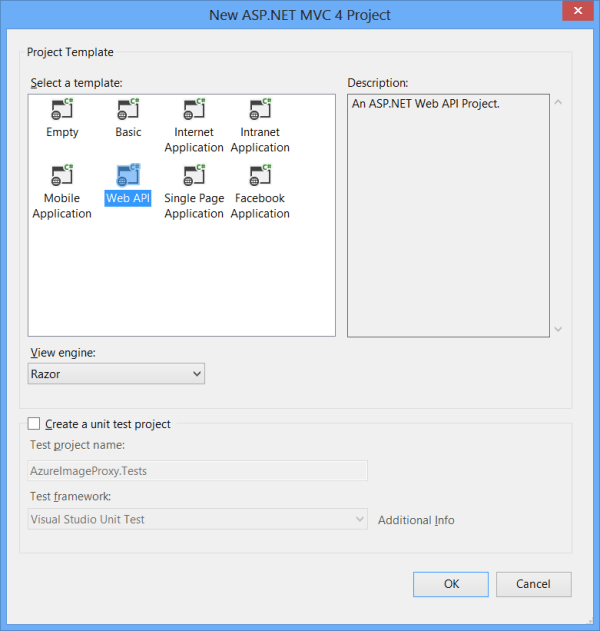The height and width of the screenshot is (631, 600).
Task: Close the New ASP.NET MVC 4 Project dialog
Action: (578, 10)
